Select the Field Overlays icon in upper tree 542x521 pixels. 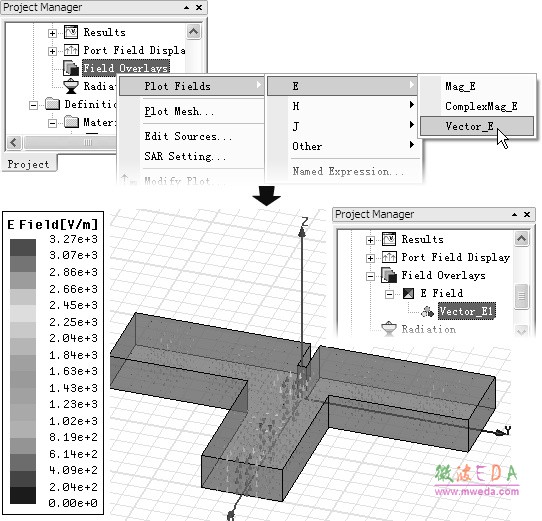click(71, 68)
